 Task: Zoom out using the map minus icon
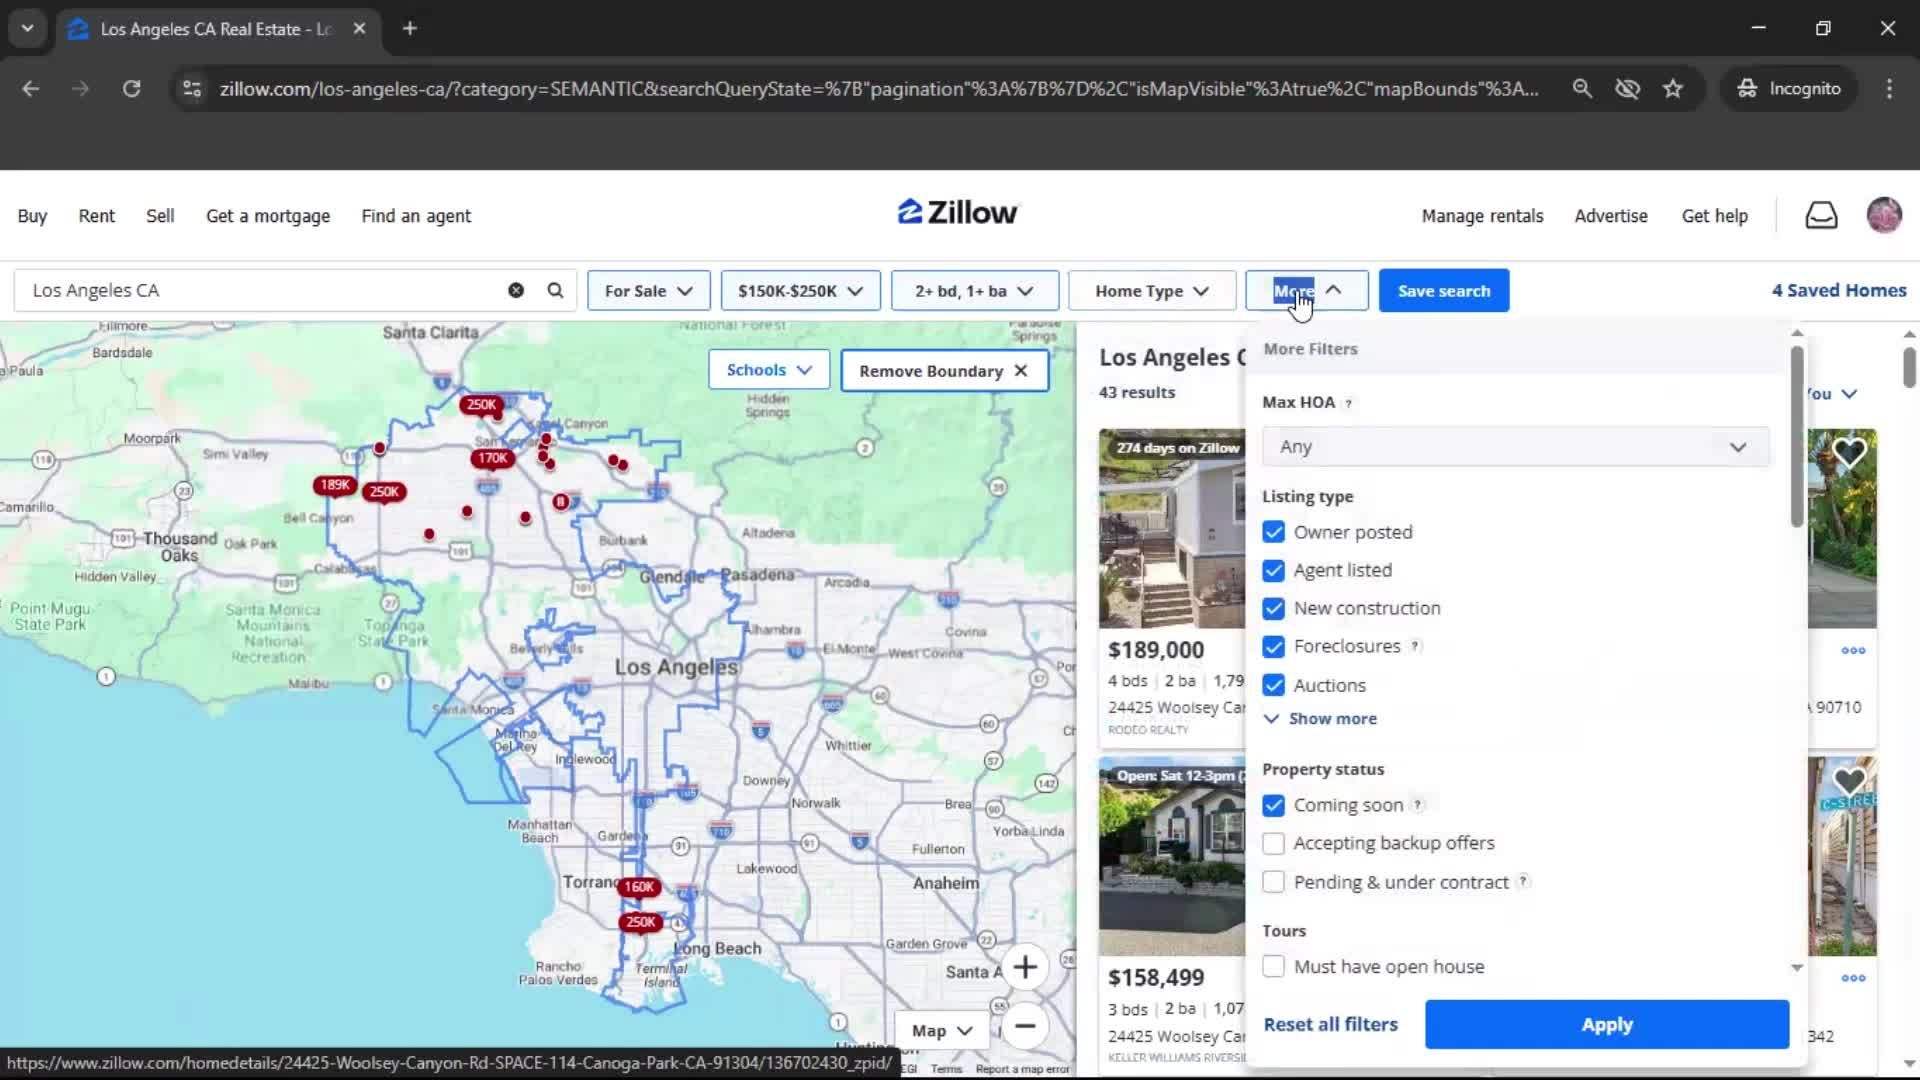tap(1025, 1027)
